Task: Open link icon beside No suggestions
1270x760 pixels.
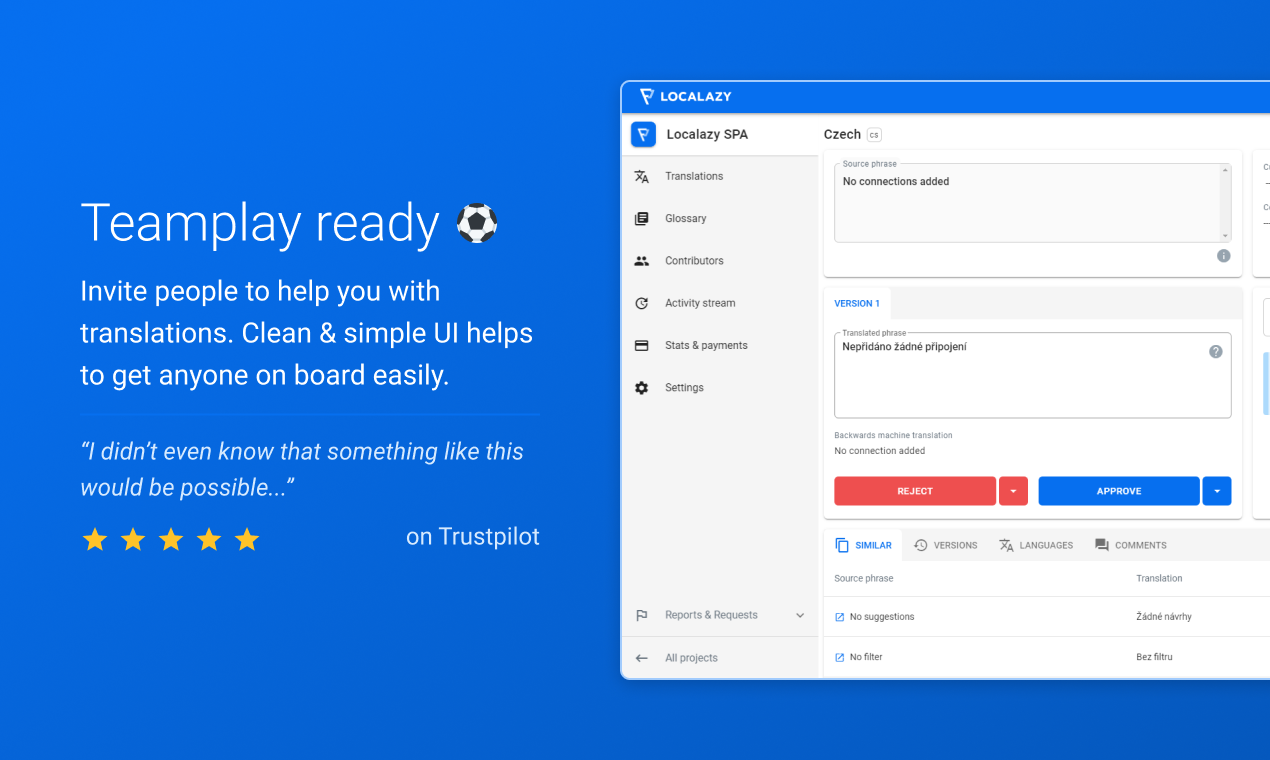Action: tap(840, 617)
